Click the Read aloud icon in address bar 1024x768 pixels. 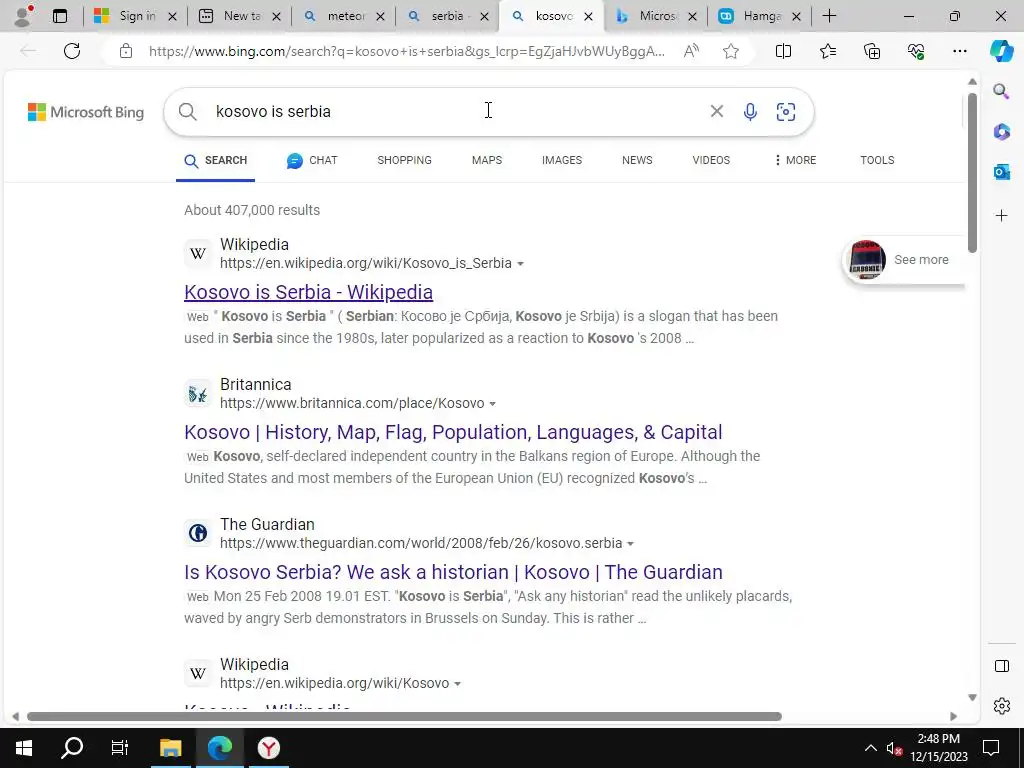click(691, 51)
